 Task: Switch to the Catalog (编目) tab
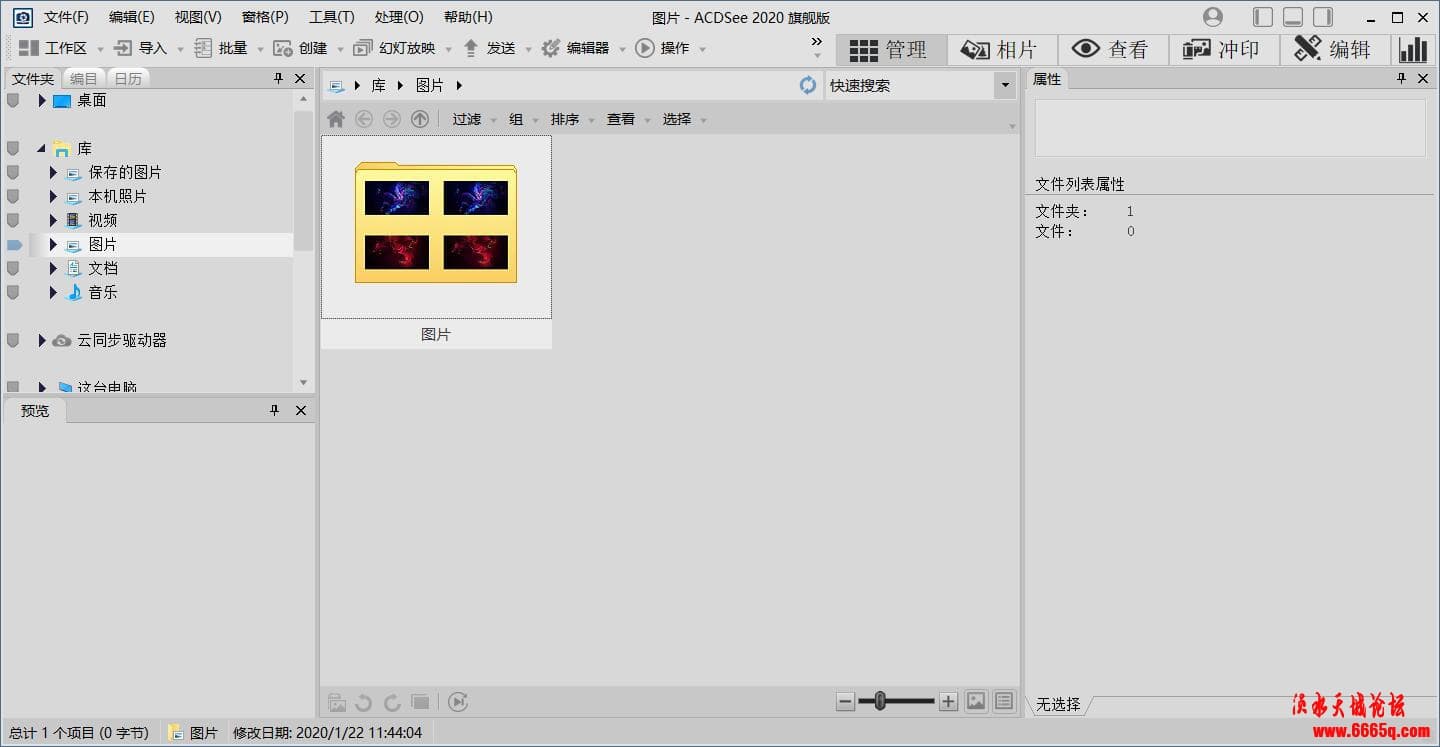[x=84, y=79]
